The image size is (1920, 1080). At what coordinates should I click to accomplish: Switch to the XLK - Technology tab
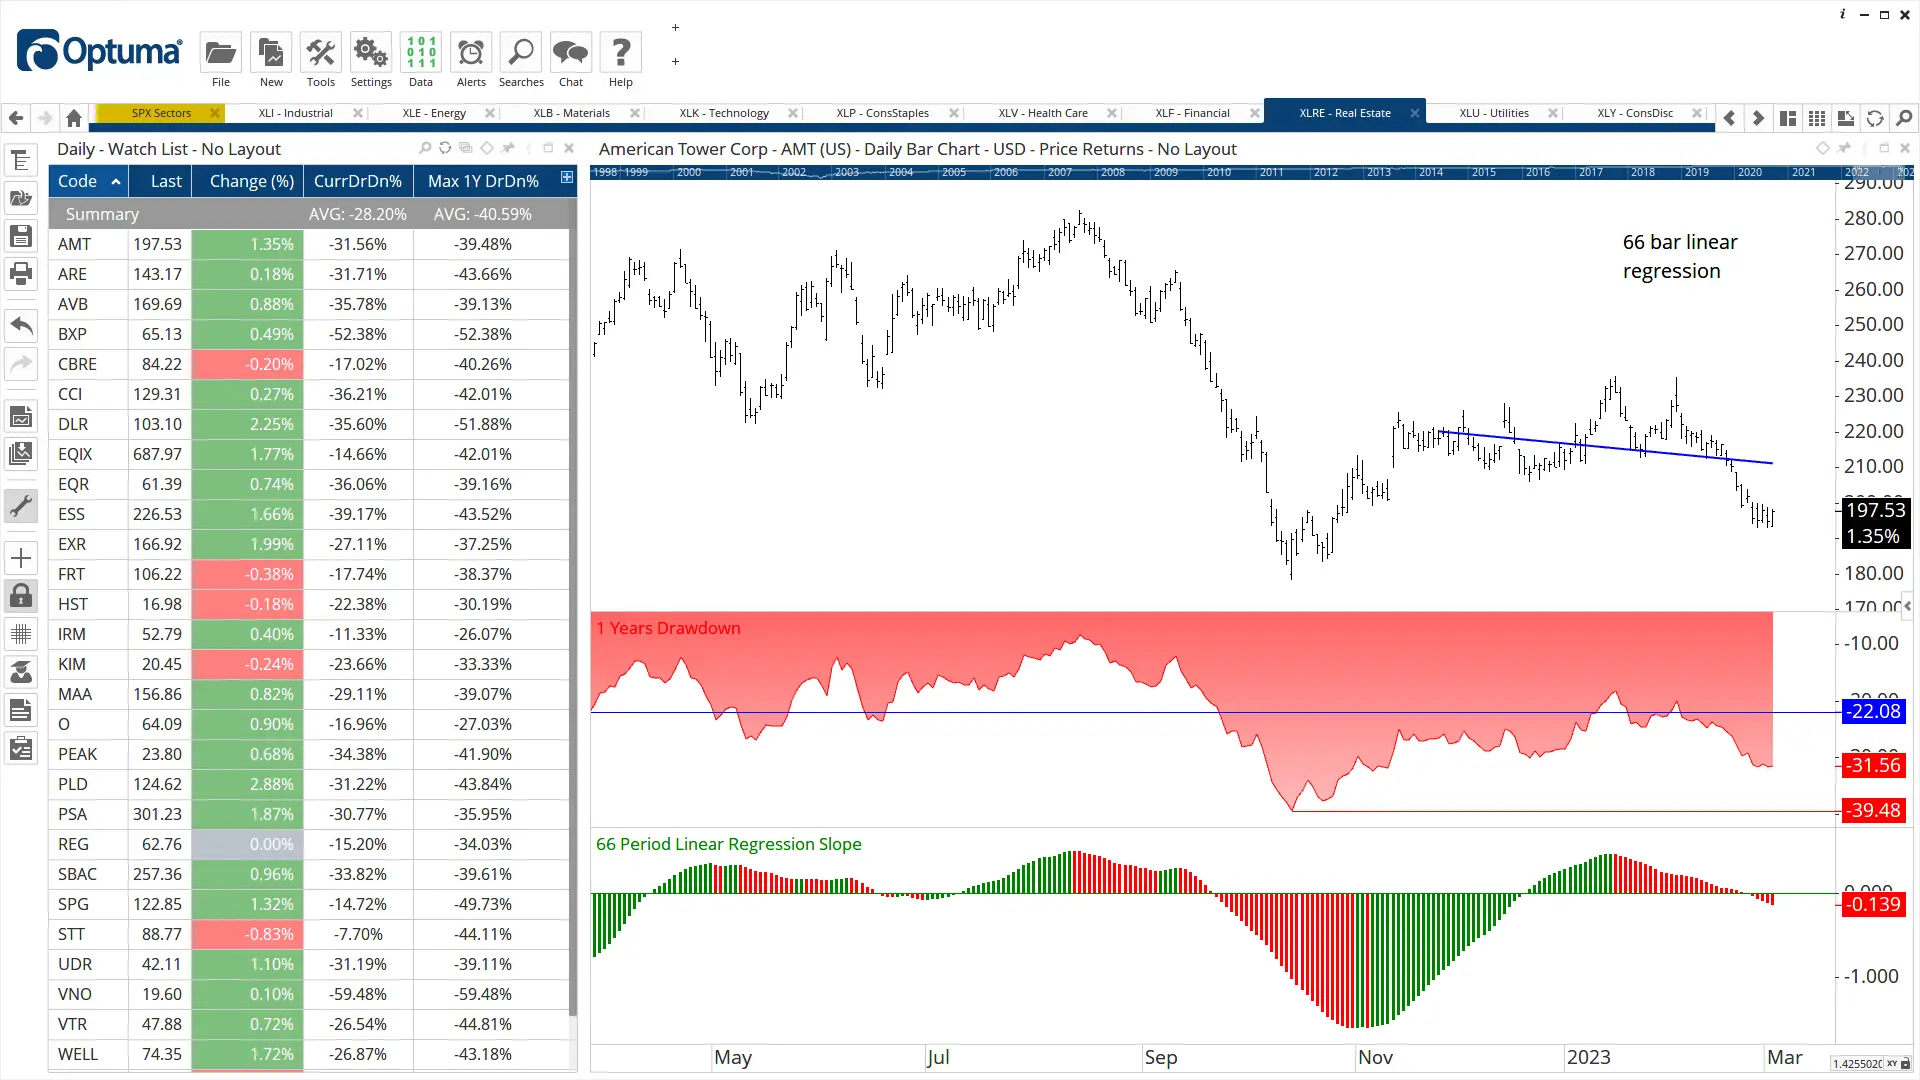[724, 113]
